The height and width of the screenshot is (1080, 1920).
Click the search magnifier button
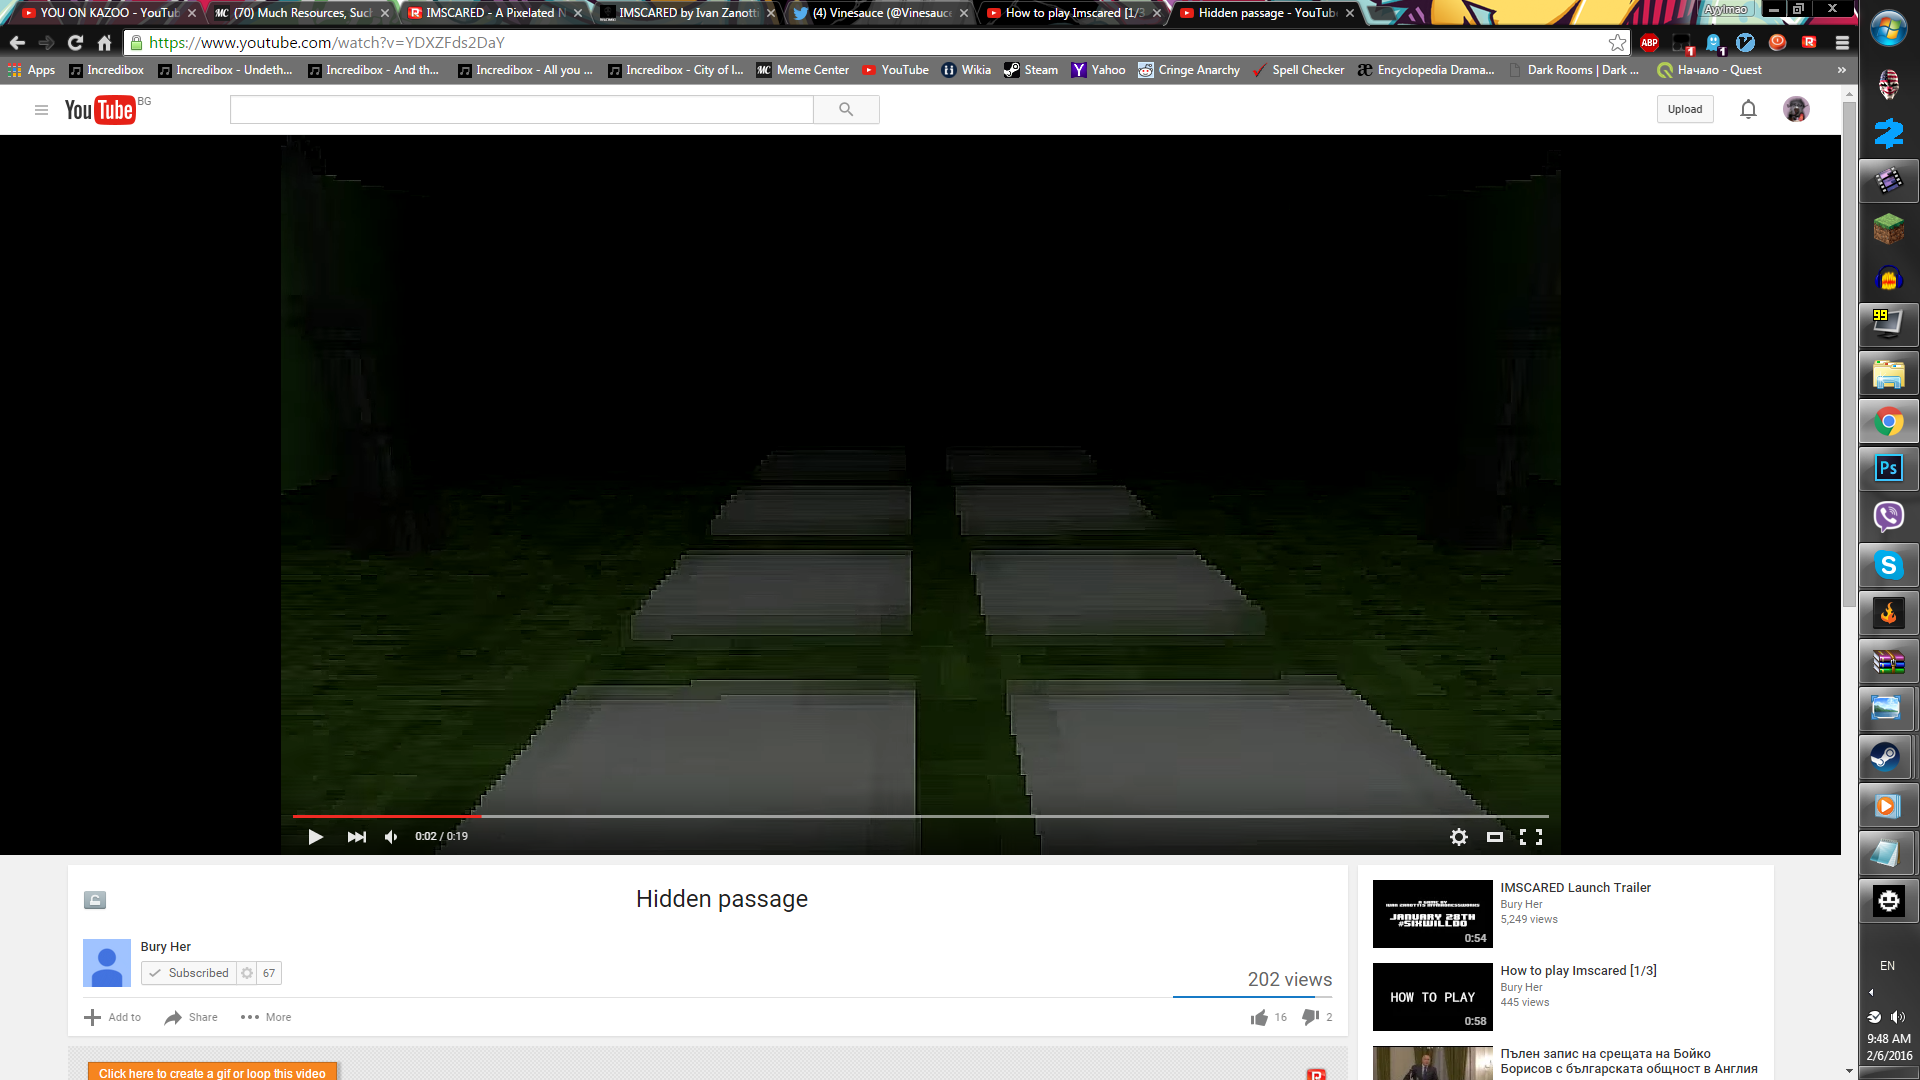point(846,110)
